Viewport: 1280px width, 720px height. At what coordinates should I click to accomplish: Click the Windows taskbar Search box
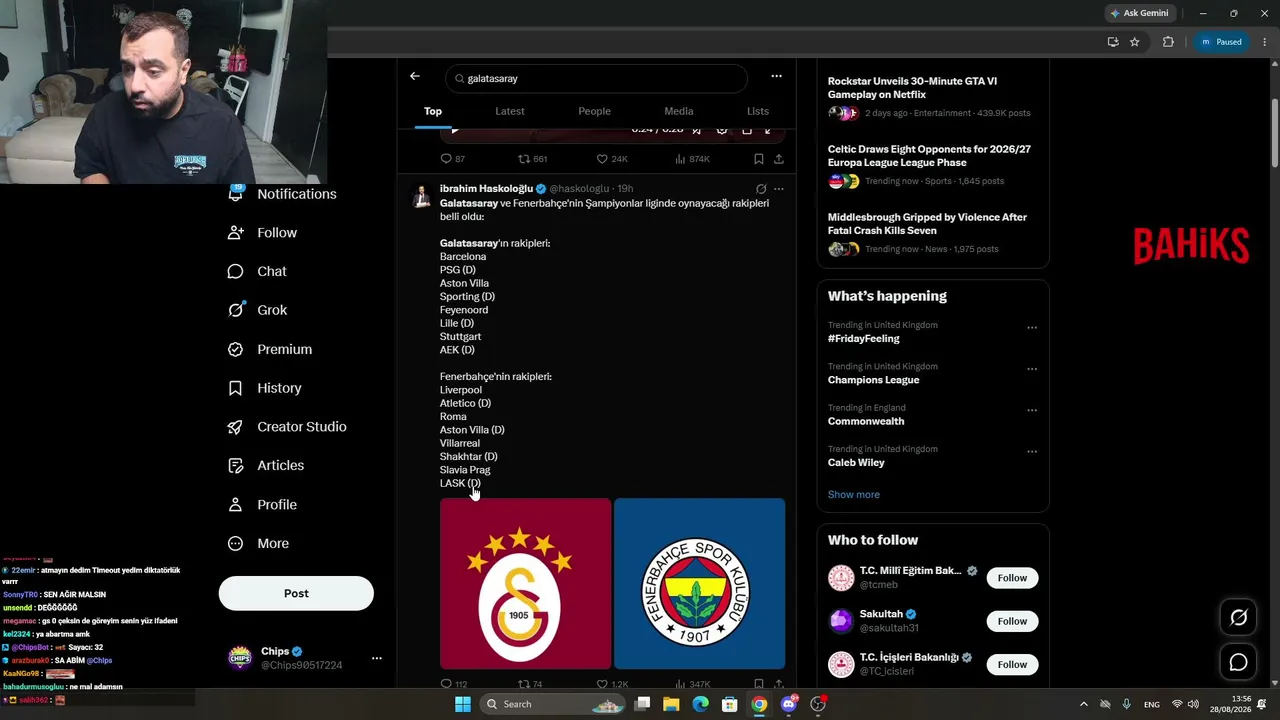[x=554, y=704]
